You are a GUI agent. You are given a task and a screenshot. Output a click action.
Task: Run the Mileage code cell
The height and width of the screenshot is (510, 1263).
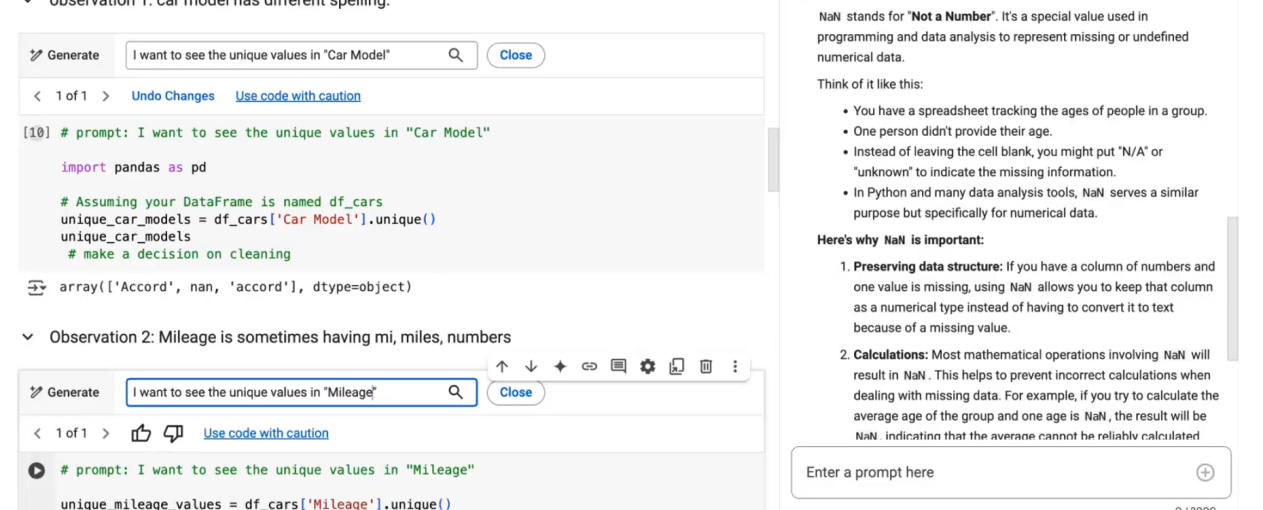click(37, 470)
